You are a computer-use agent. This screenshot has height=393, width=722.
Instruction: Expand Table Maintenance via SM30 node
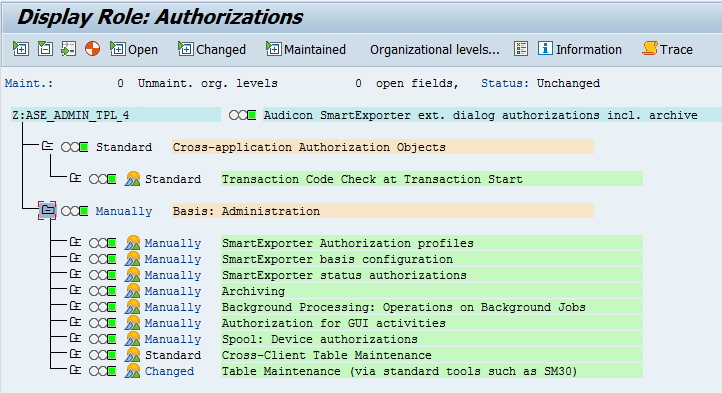(x=76, y=370)
